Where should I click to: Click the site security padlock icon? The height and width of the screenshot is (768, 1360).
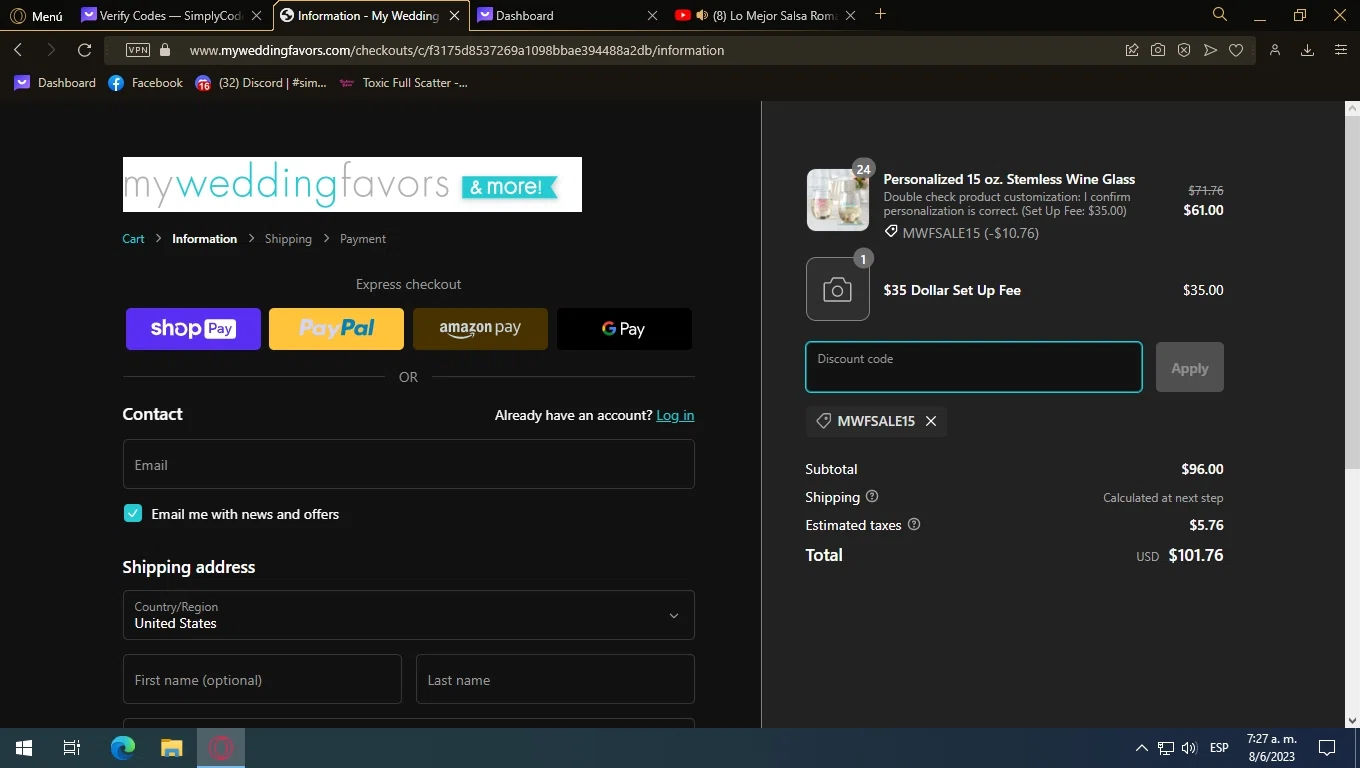click(x=165, y=50)
